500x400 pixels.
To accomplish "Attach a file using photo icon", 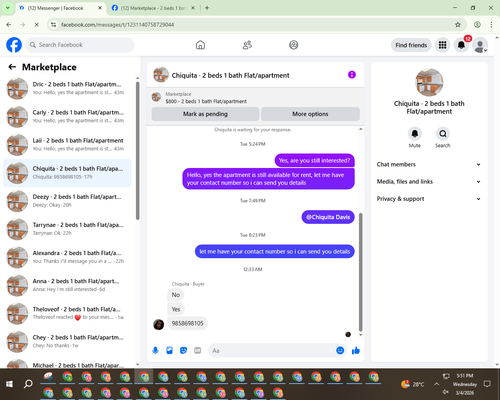I will tap(169, 350).
